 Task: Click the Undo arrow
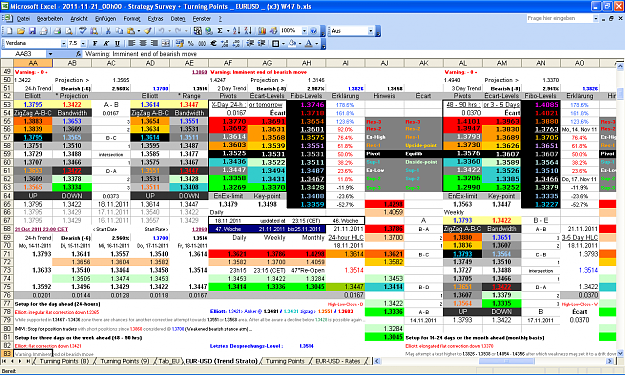click(161, 31)
